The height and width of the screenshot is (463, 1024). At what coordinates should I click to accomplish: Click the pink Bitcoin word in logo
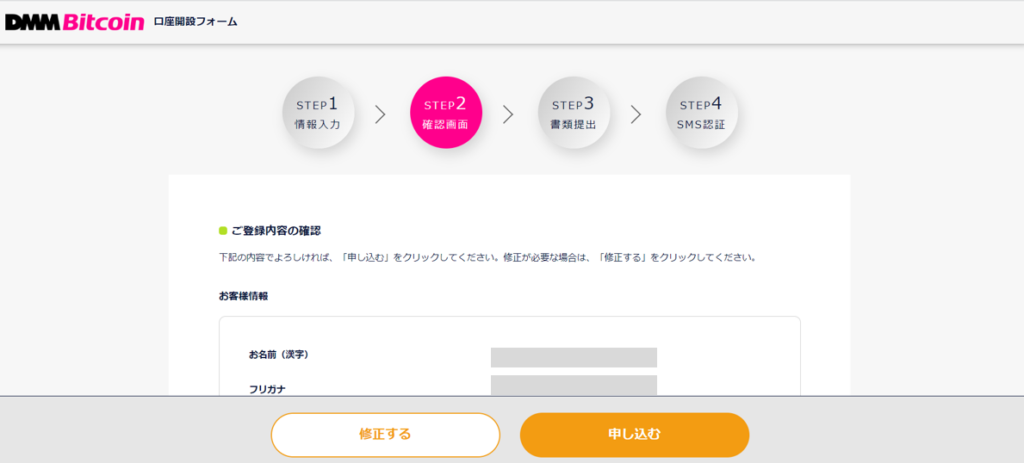[x=103, y=22]
